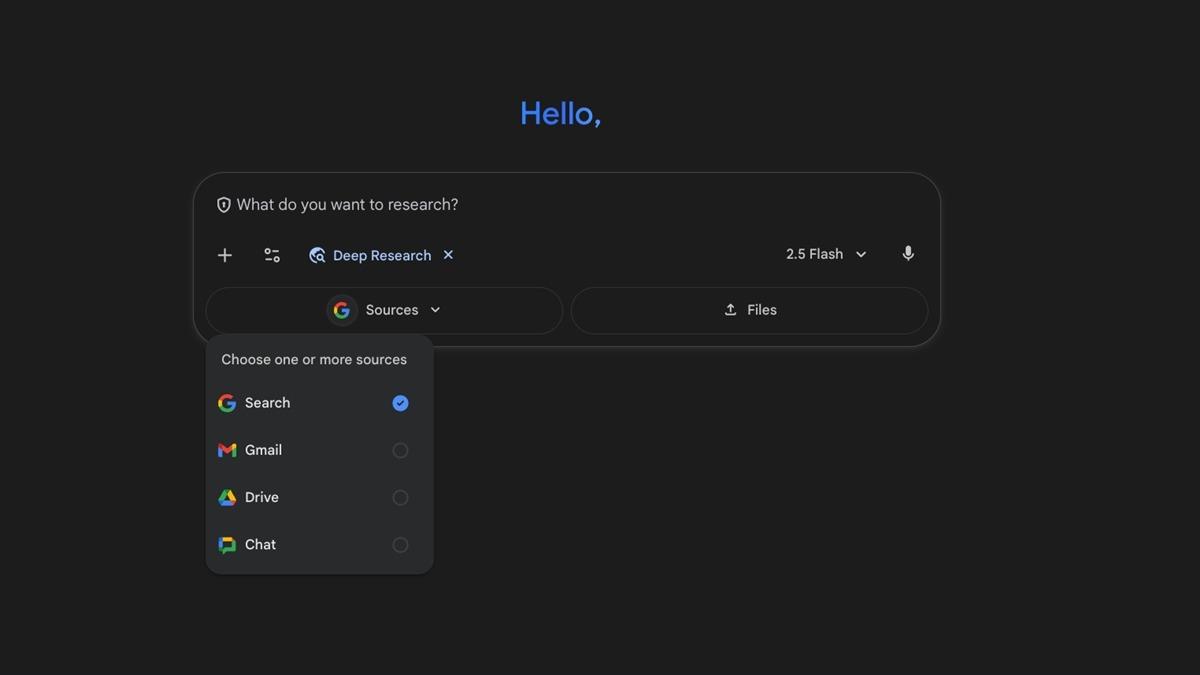The width and height of the screenshot is (1200, 675).
Task: Click the Files upload button
Action: tap(749, 310)
